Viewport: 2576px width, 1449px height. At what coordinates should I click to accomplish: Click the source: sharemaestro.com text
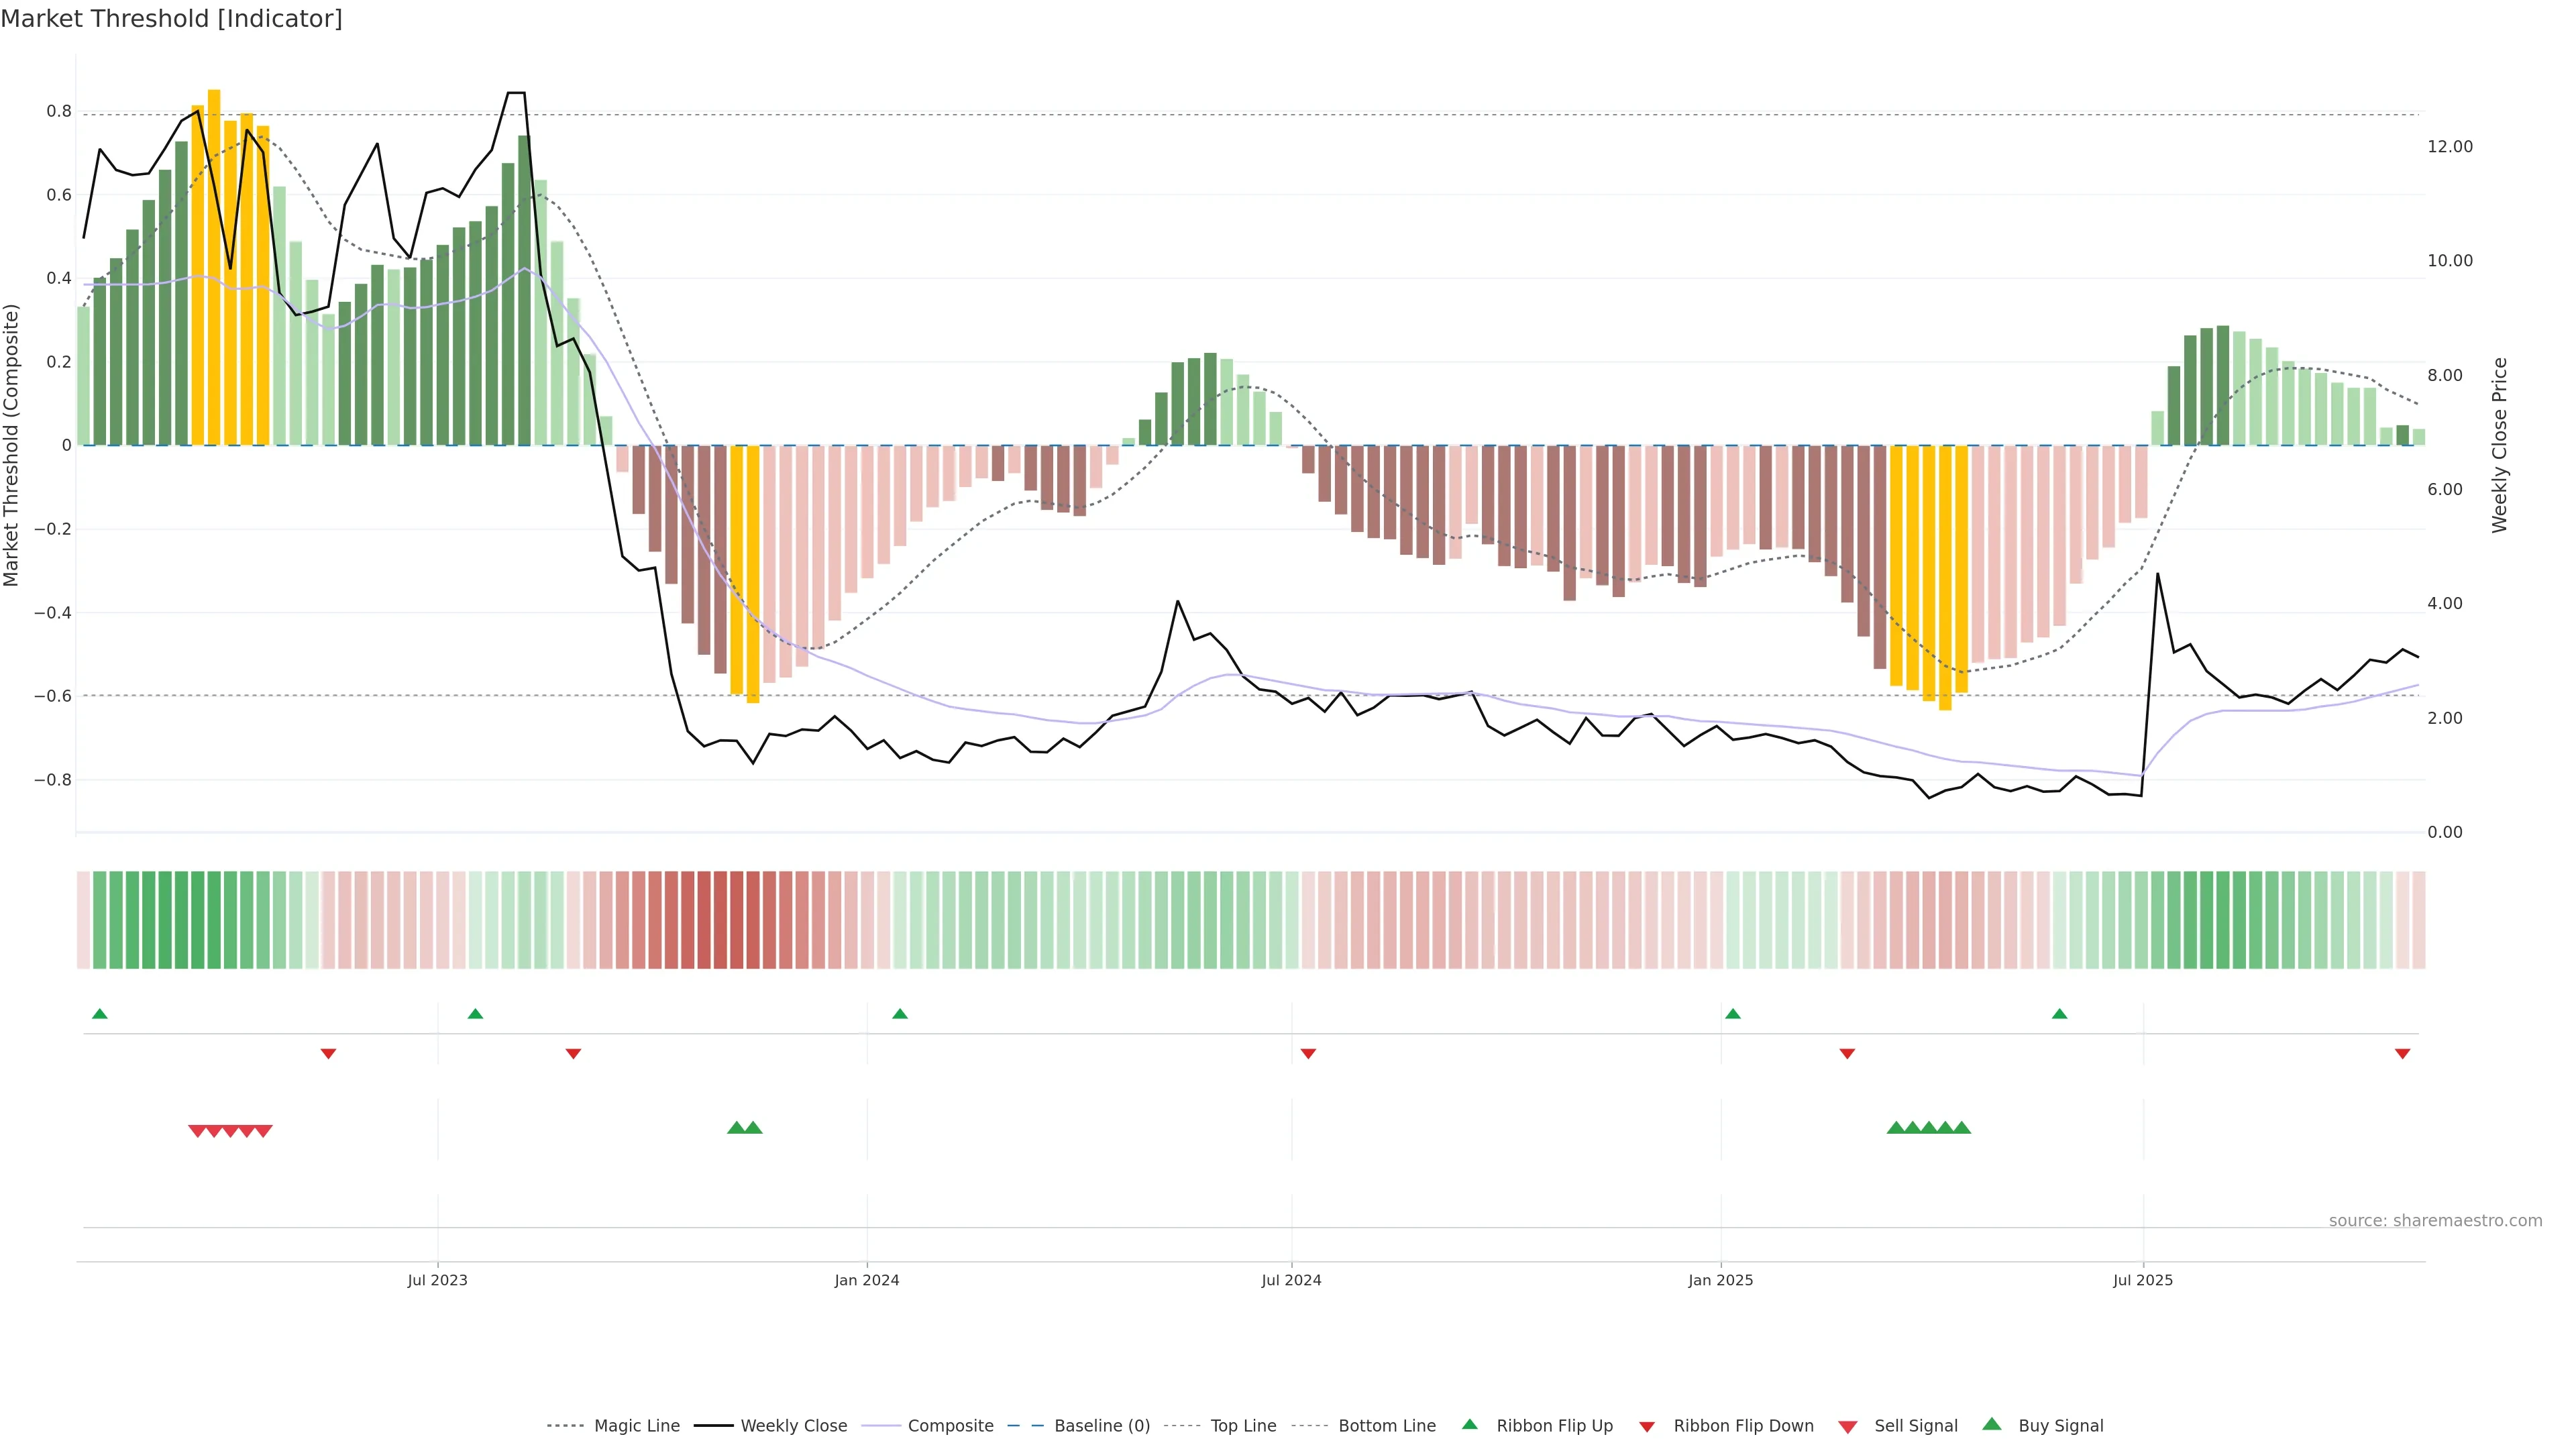[2435, 1220]
